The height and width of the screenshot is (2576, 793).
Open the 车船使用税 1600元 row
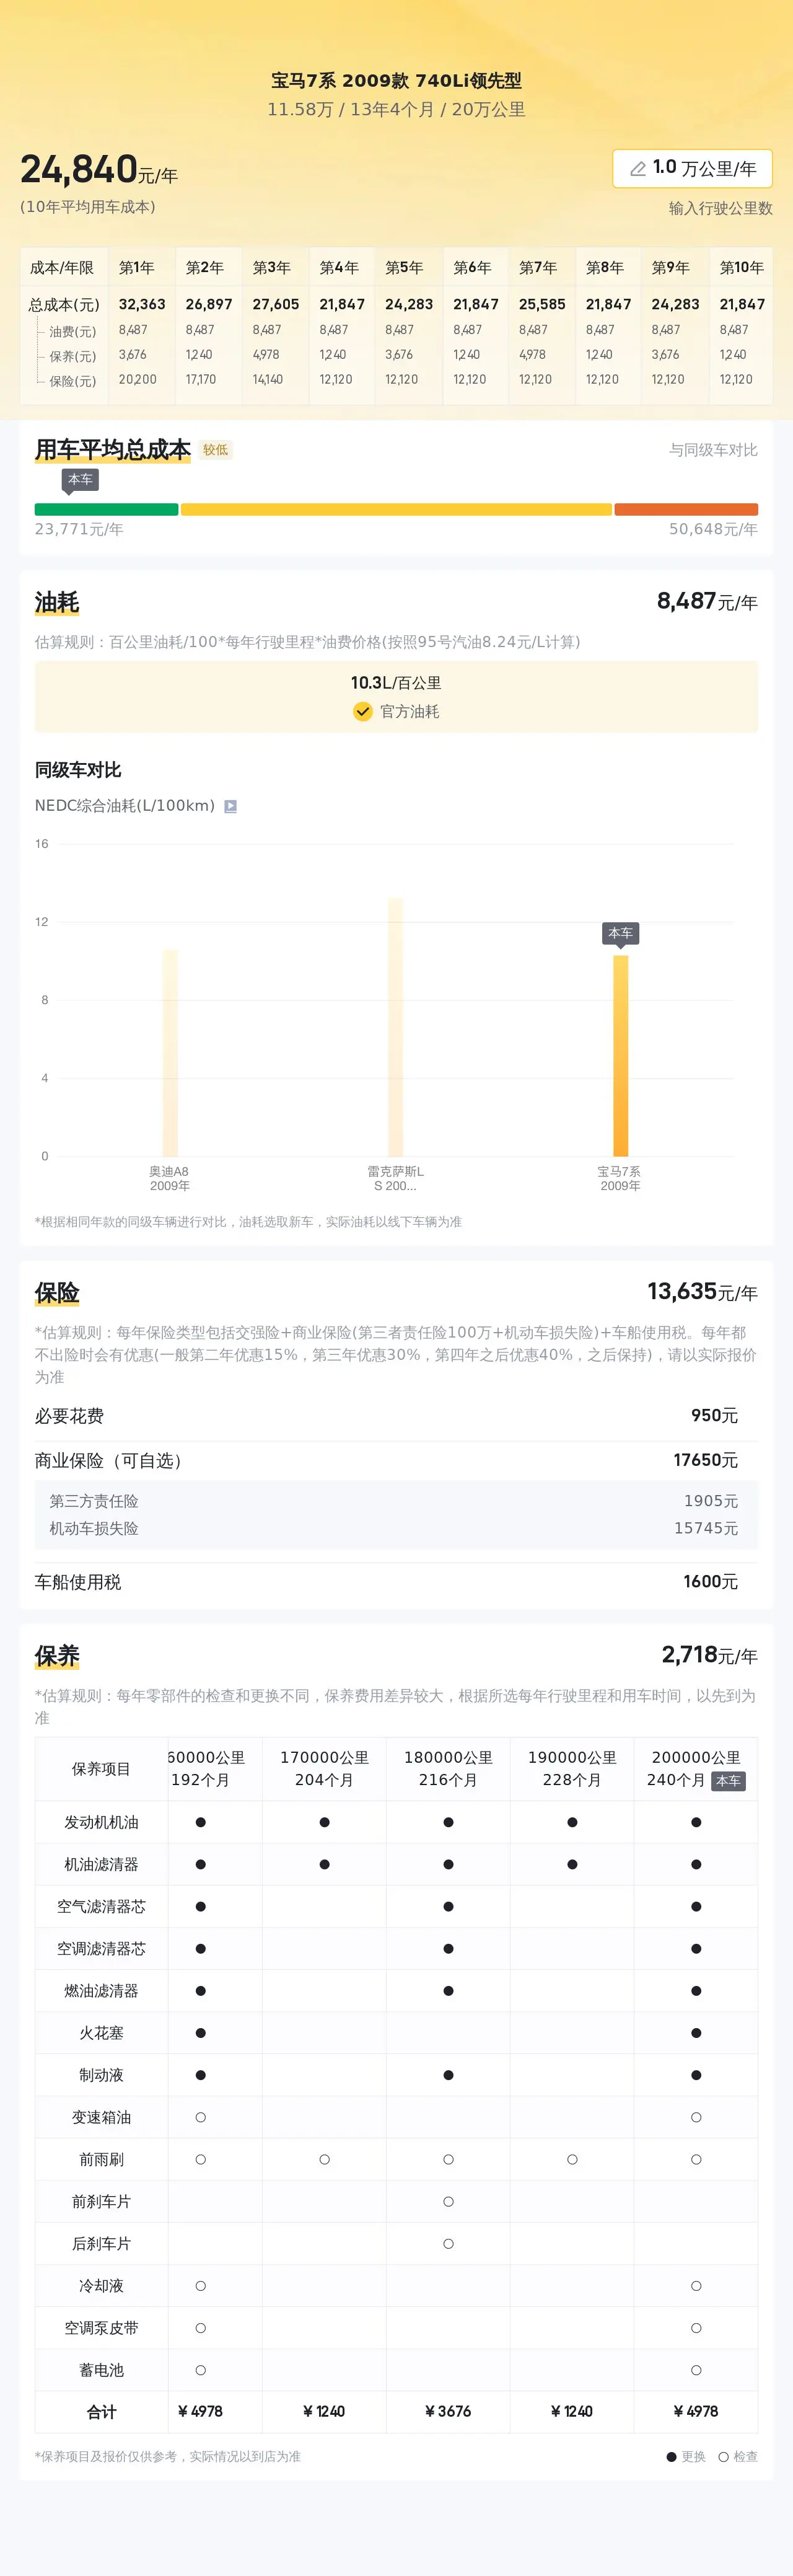(x=396, y=1582)
